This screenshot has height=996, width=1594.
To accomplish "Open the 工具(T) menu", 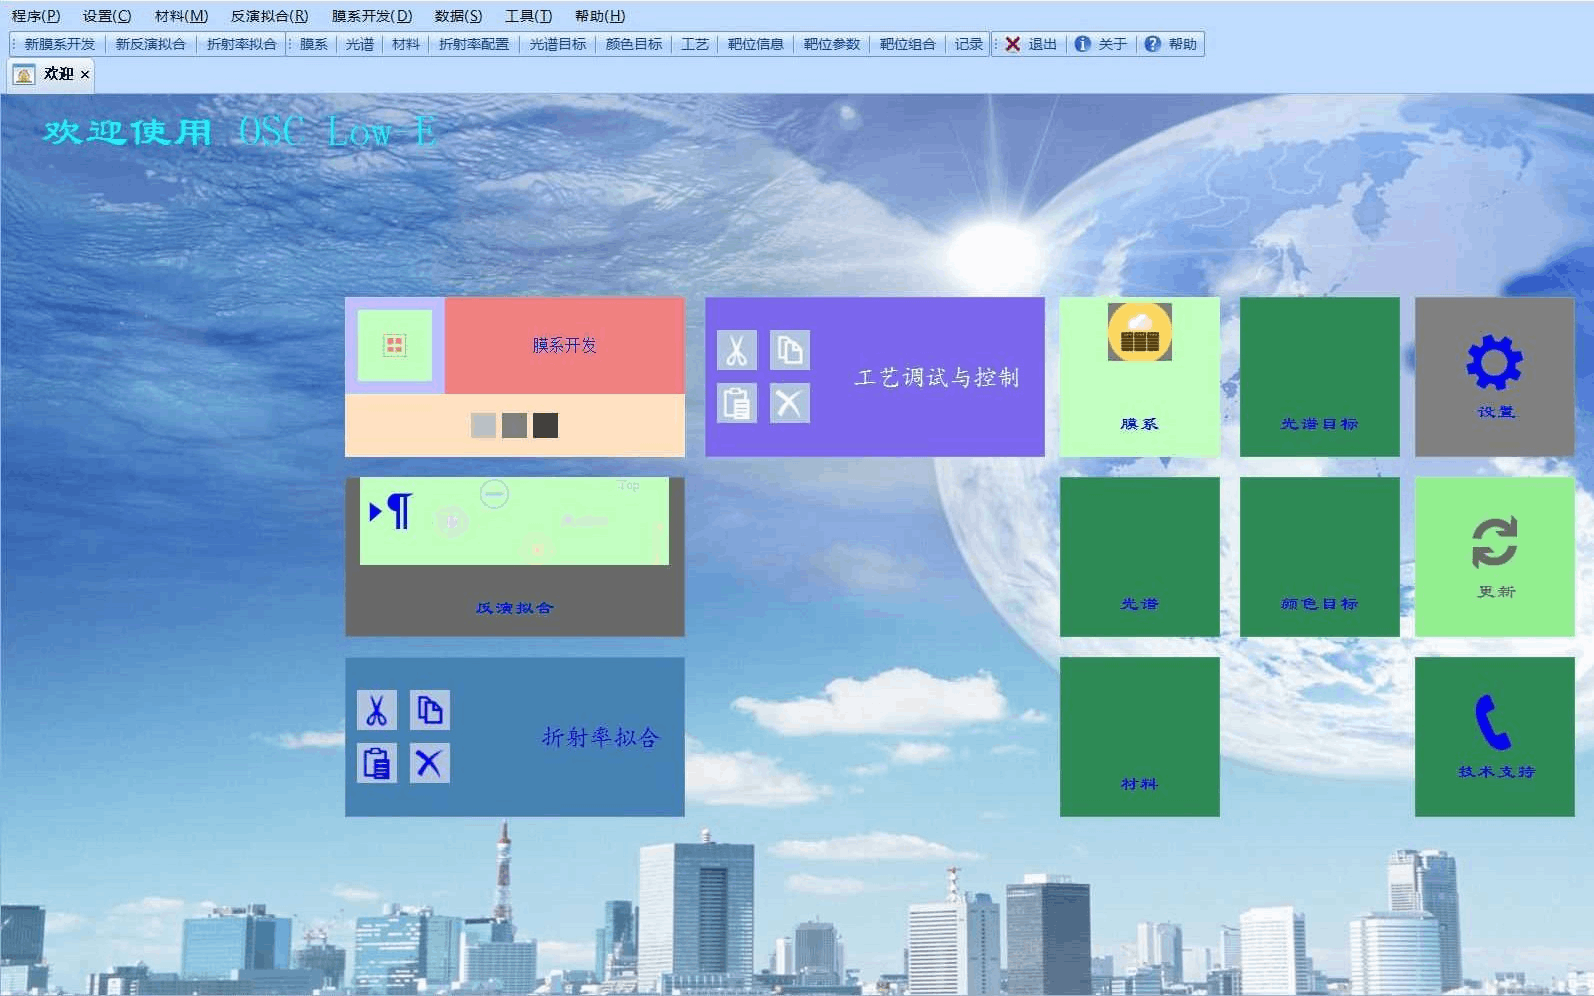I will coord(528,16).
